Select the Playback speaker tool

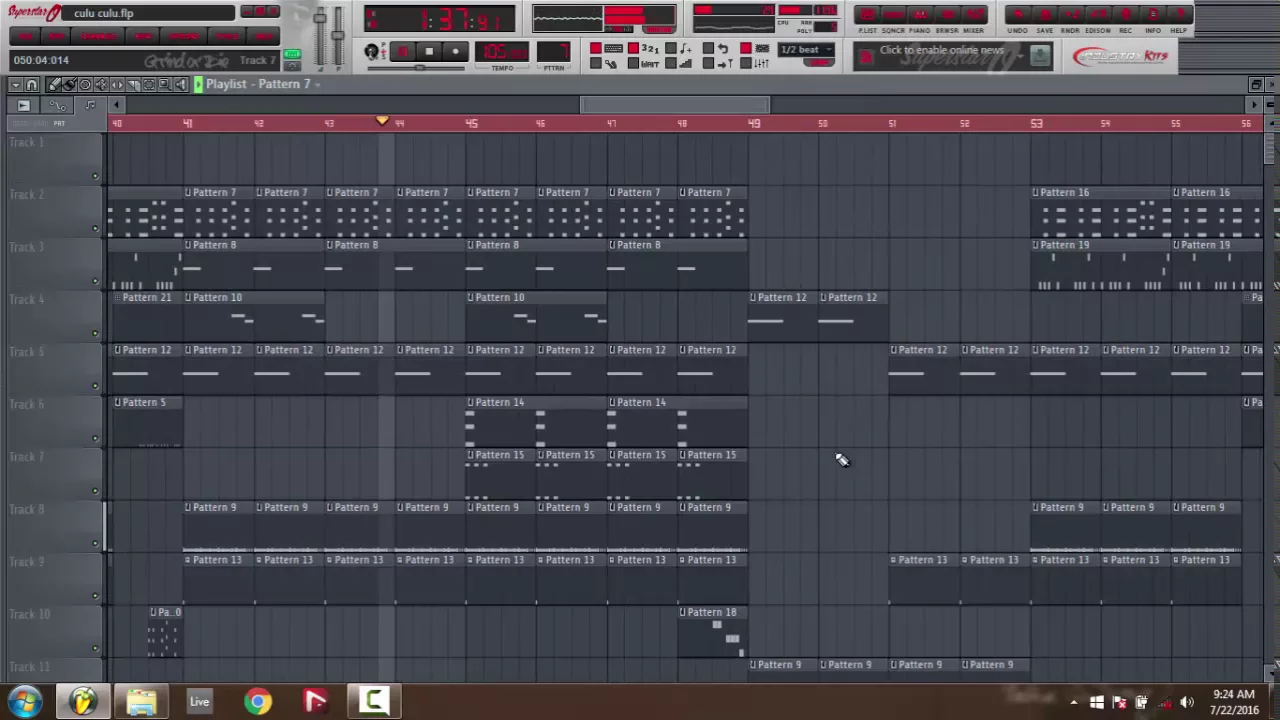[181, 84]
